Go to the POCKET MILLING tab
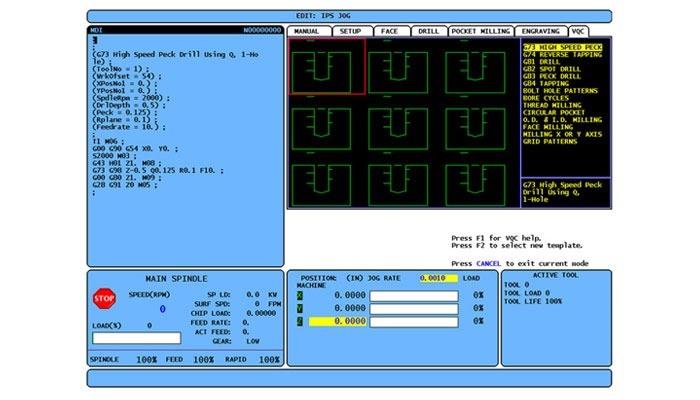This screenshot has height=400, width=700. (481, 31)
